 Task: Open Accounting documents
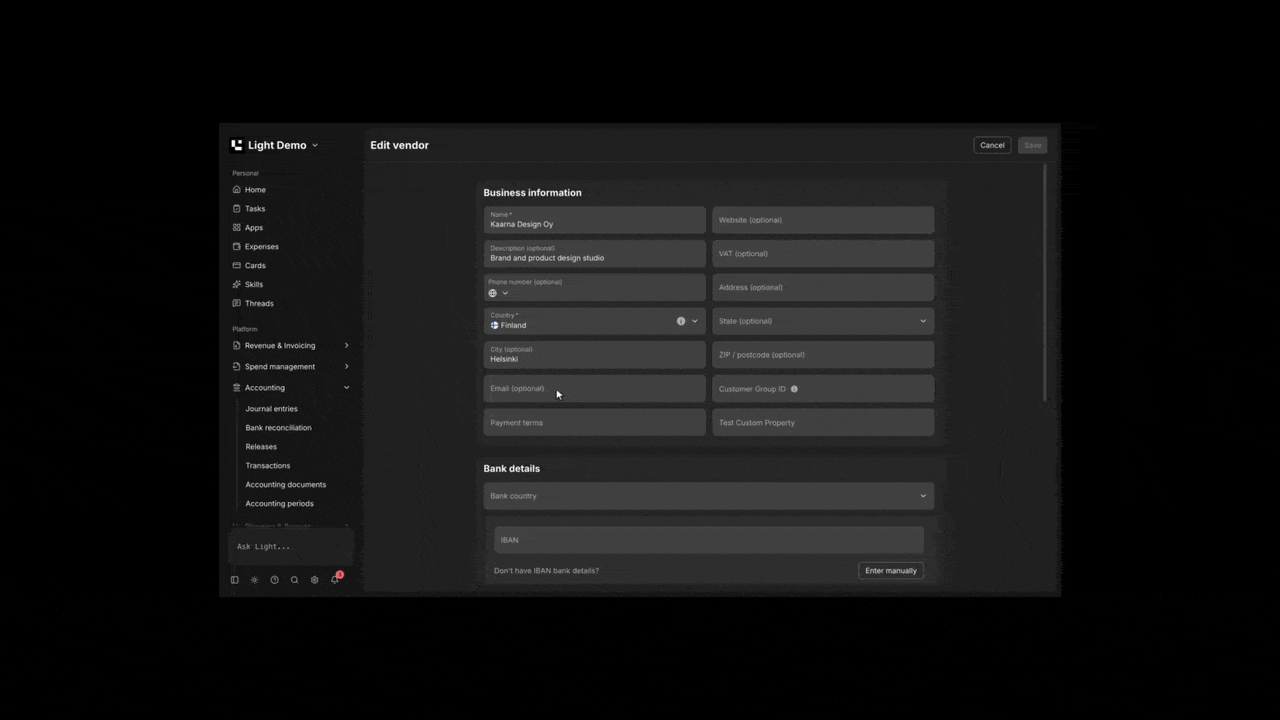[286, 485]
